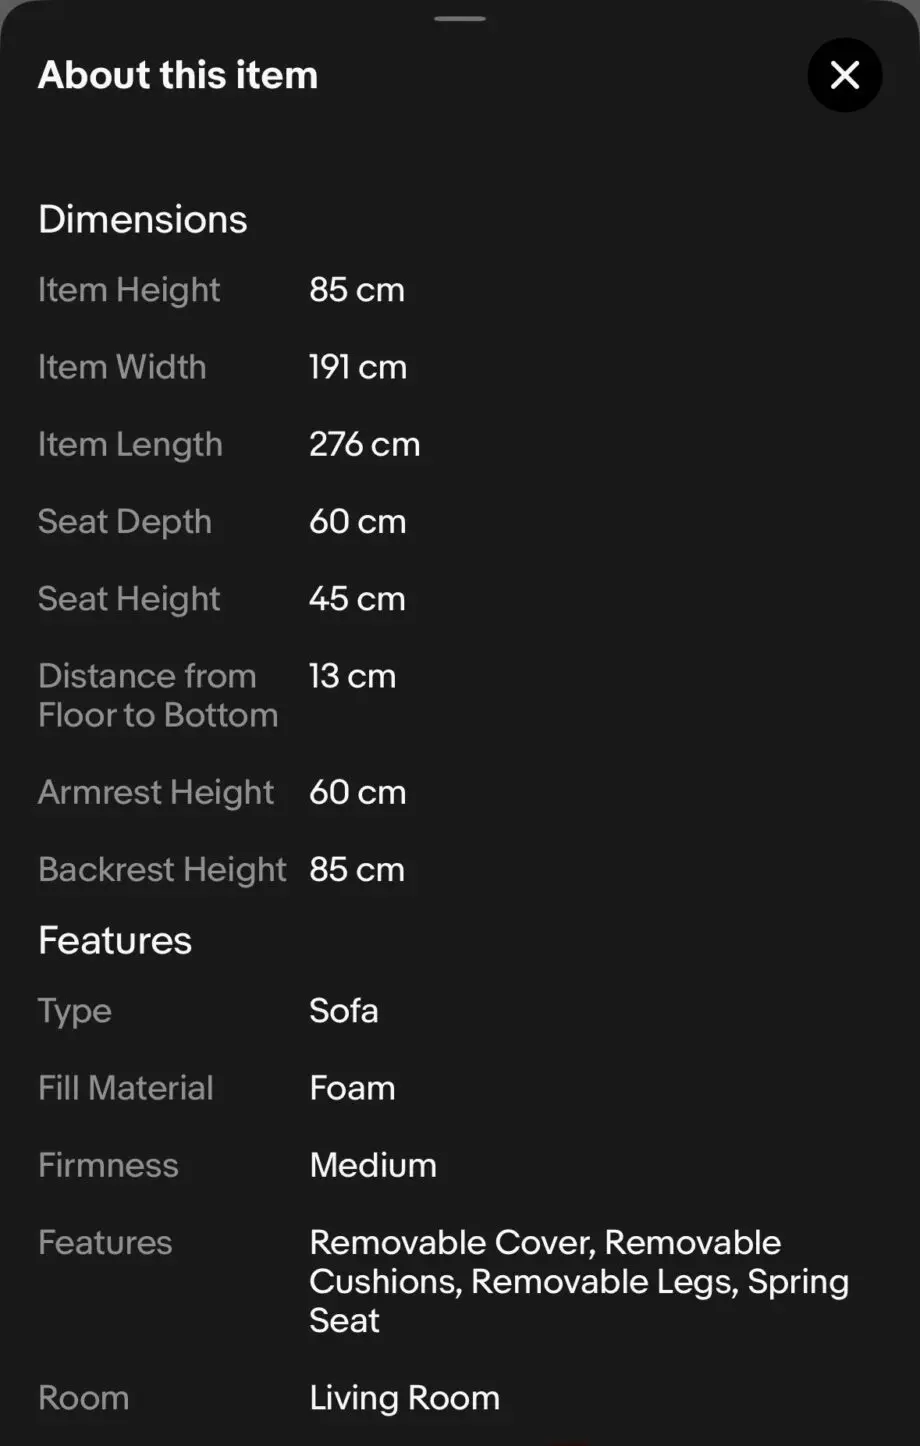Tap the drag handle at top of sheet
This screenshot has width=920, height=1446.
[460, 18]
